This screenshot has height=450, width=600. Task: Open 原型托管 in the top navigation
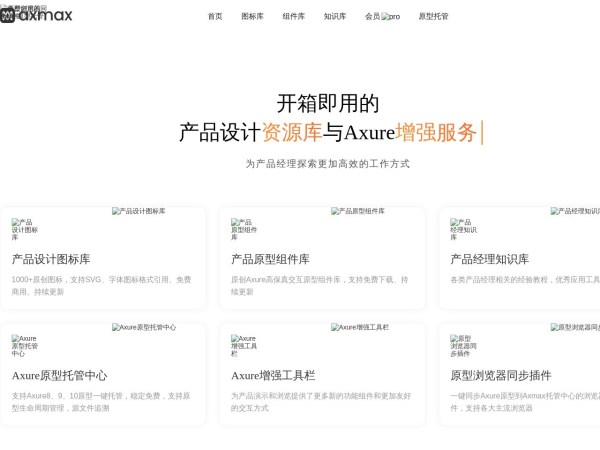point(433,17)
